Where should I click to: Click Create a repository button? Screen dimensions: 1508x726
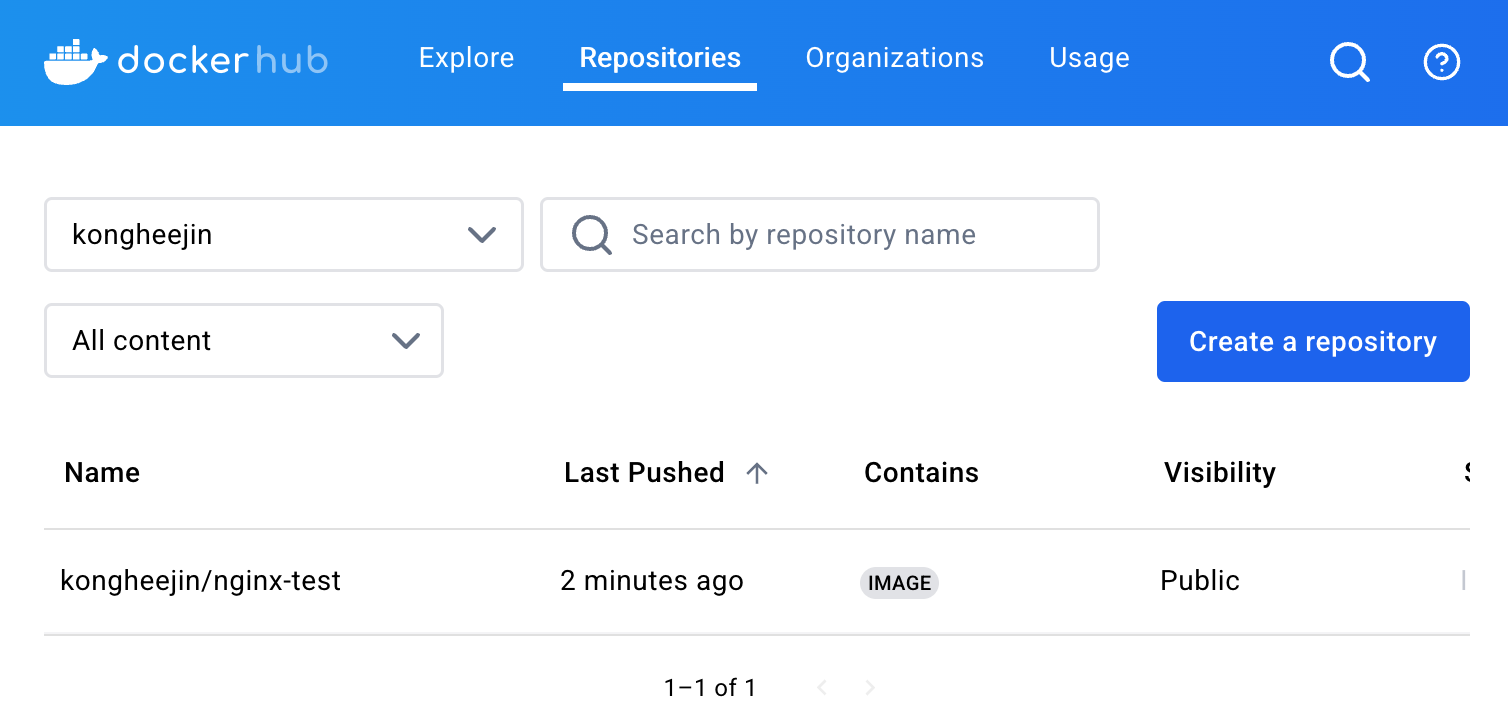[x=1313, y=342]
